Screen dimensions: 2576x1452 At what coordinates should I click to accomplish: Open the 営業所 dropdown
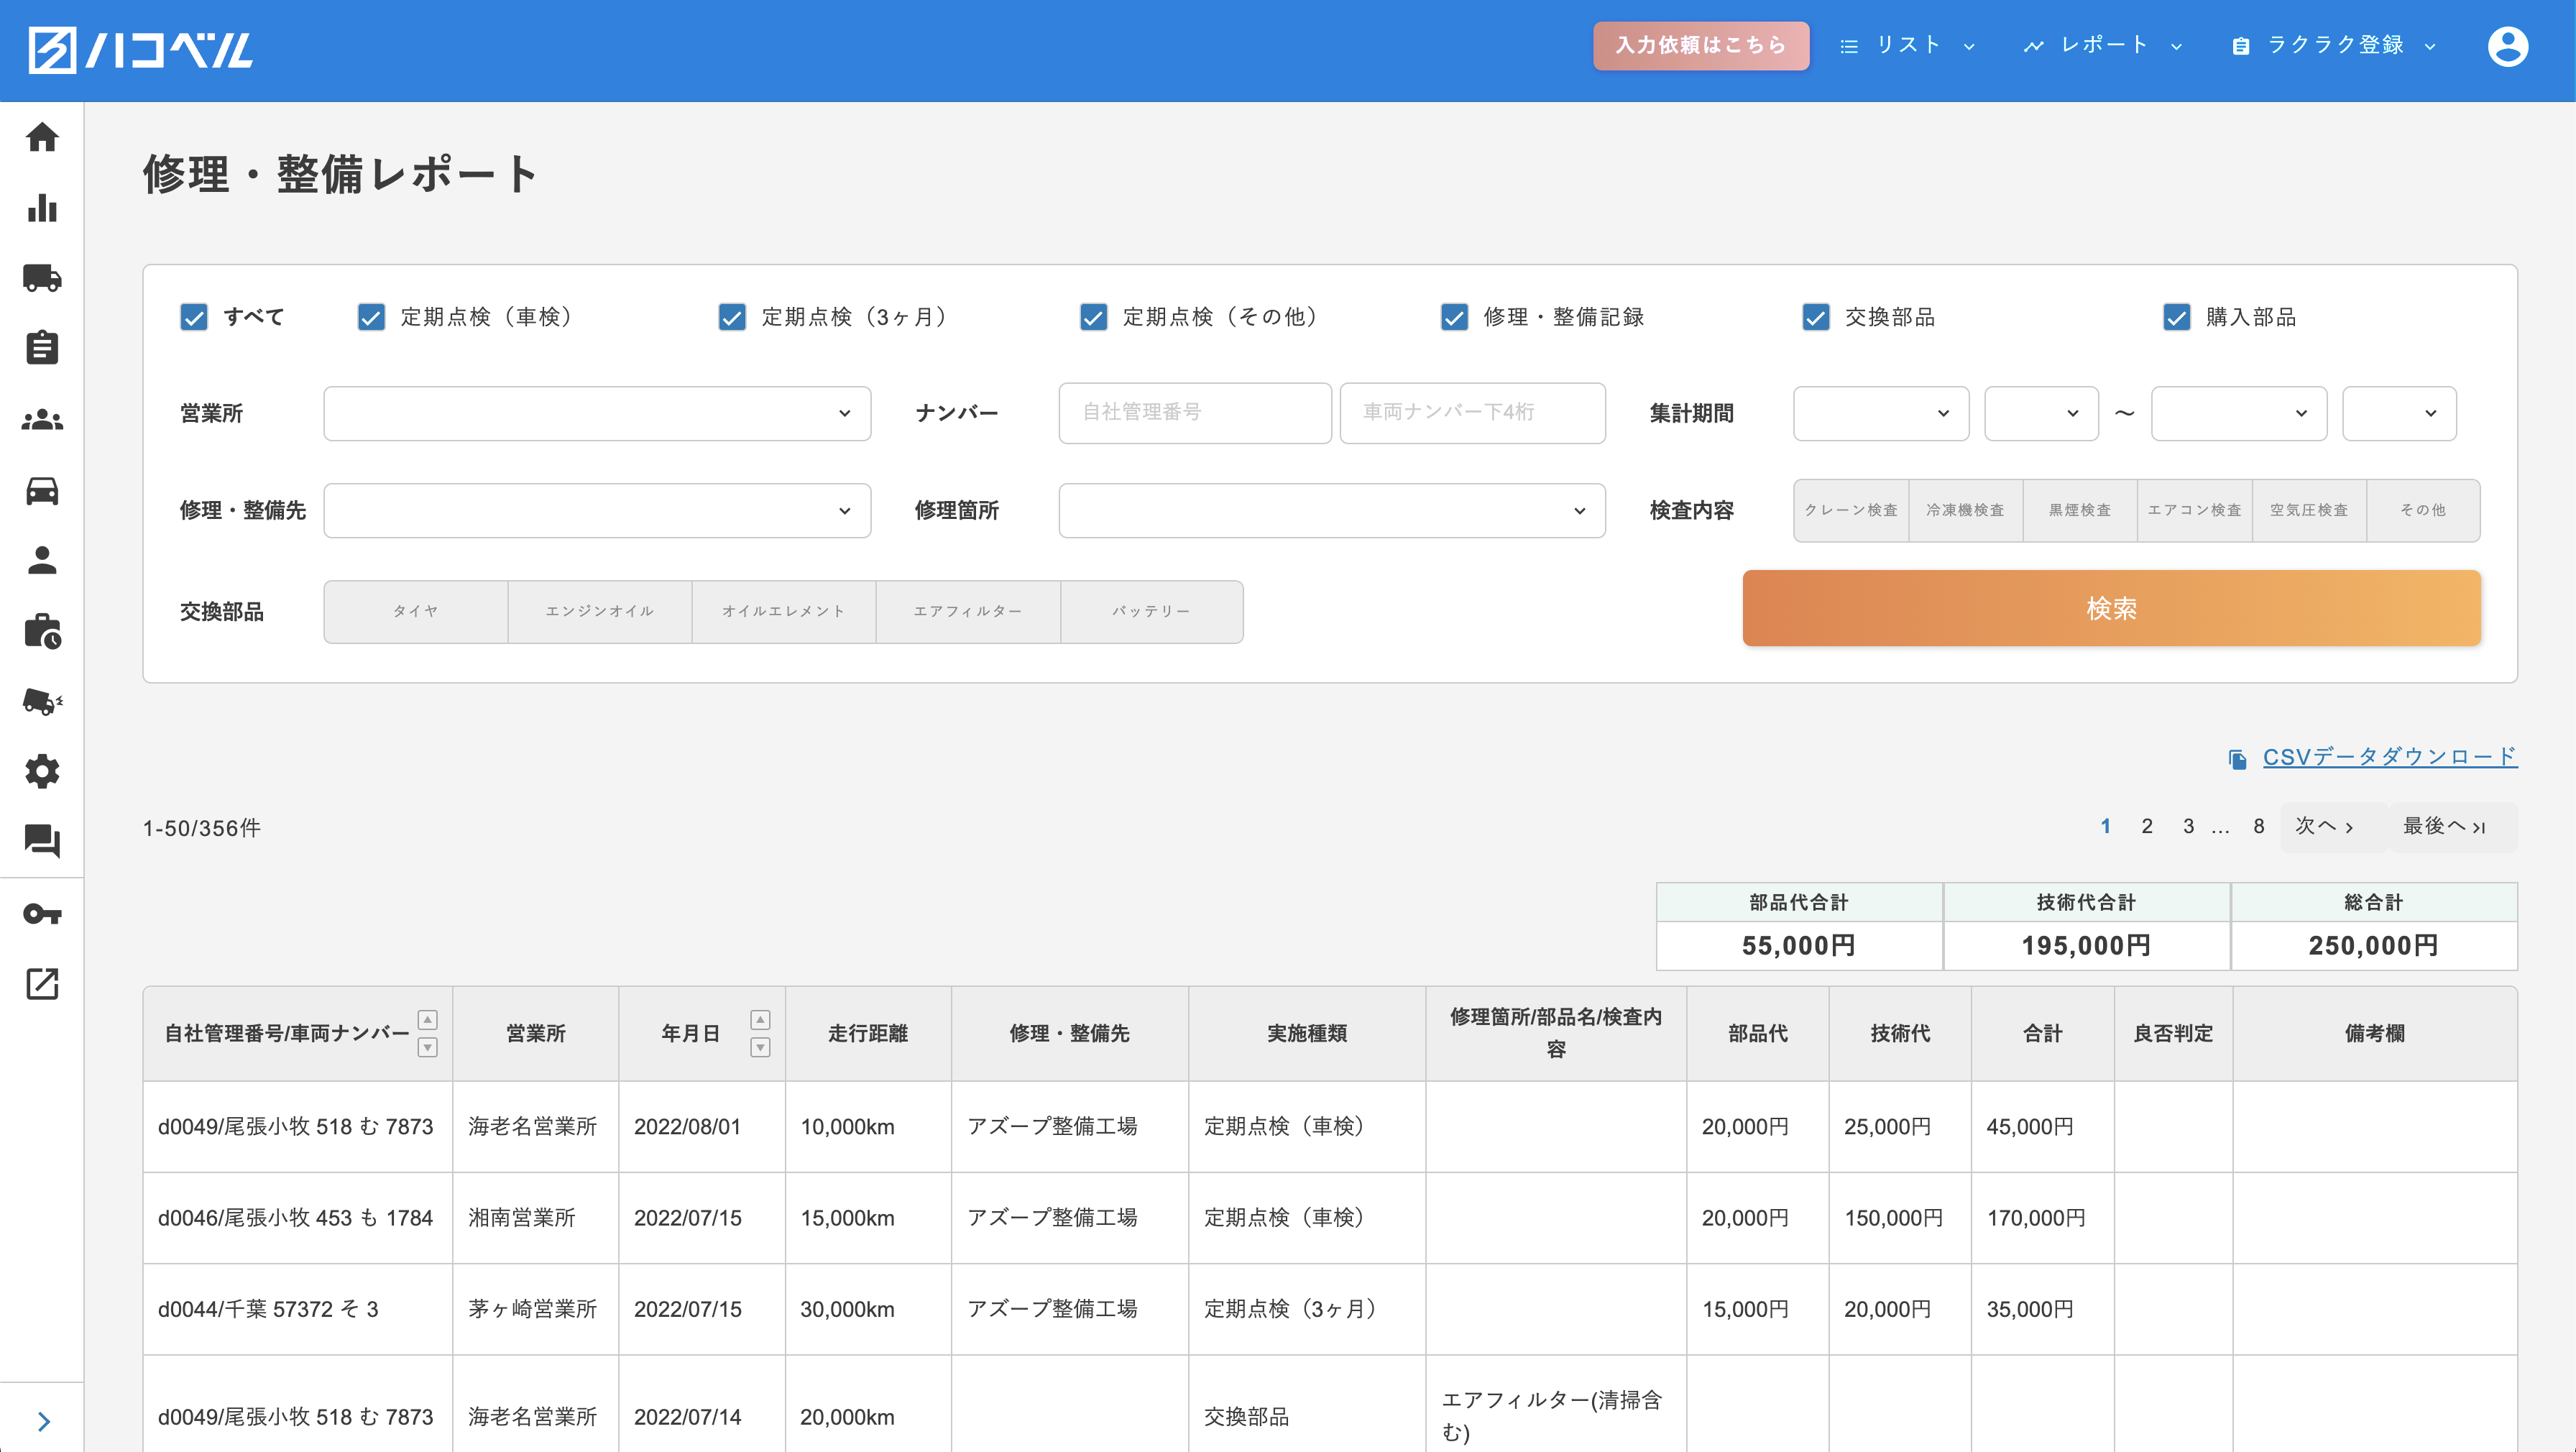tap(597, 413)
